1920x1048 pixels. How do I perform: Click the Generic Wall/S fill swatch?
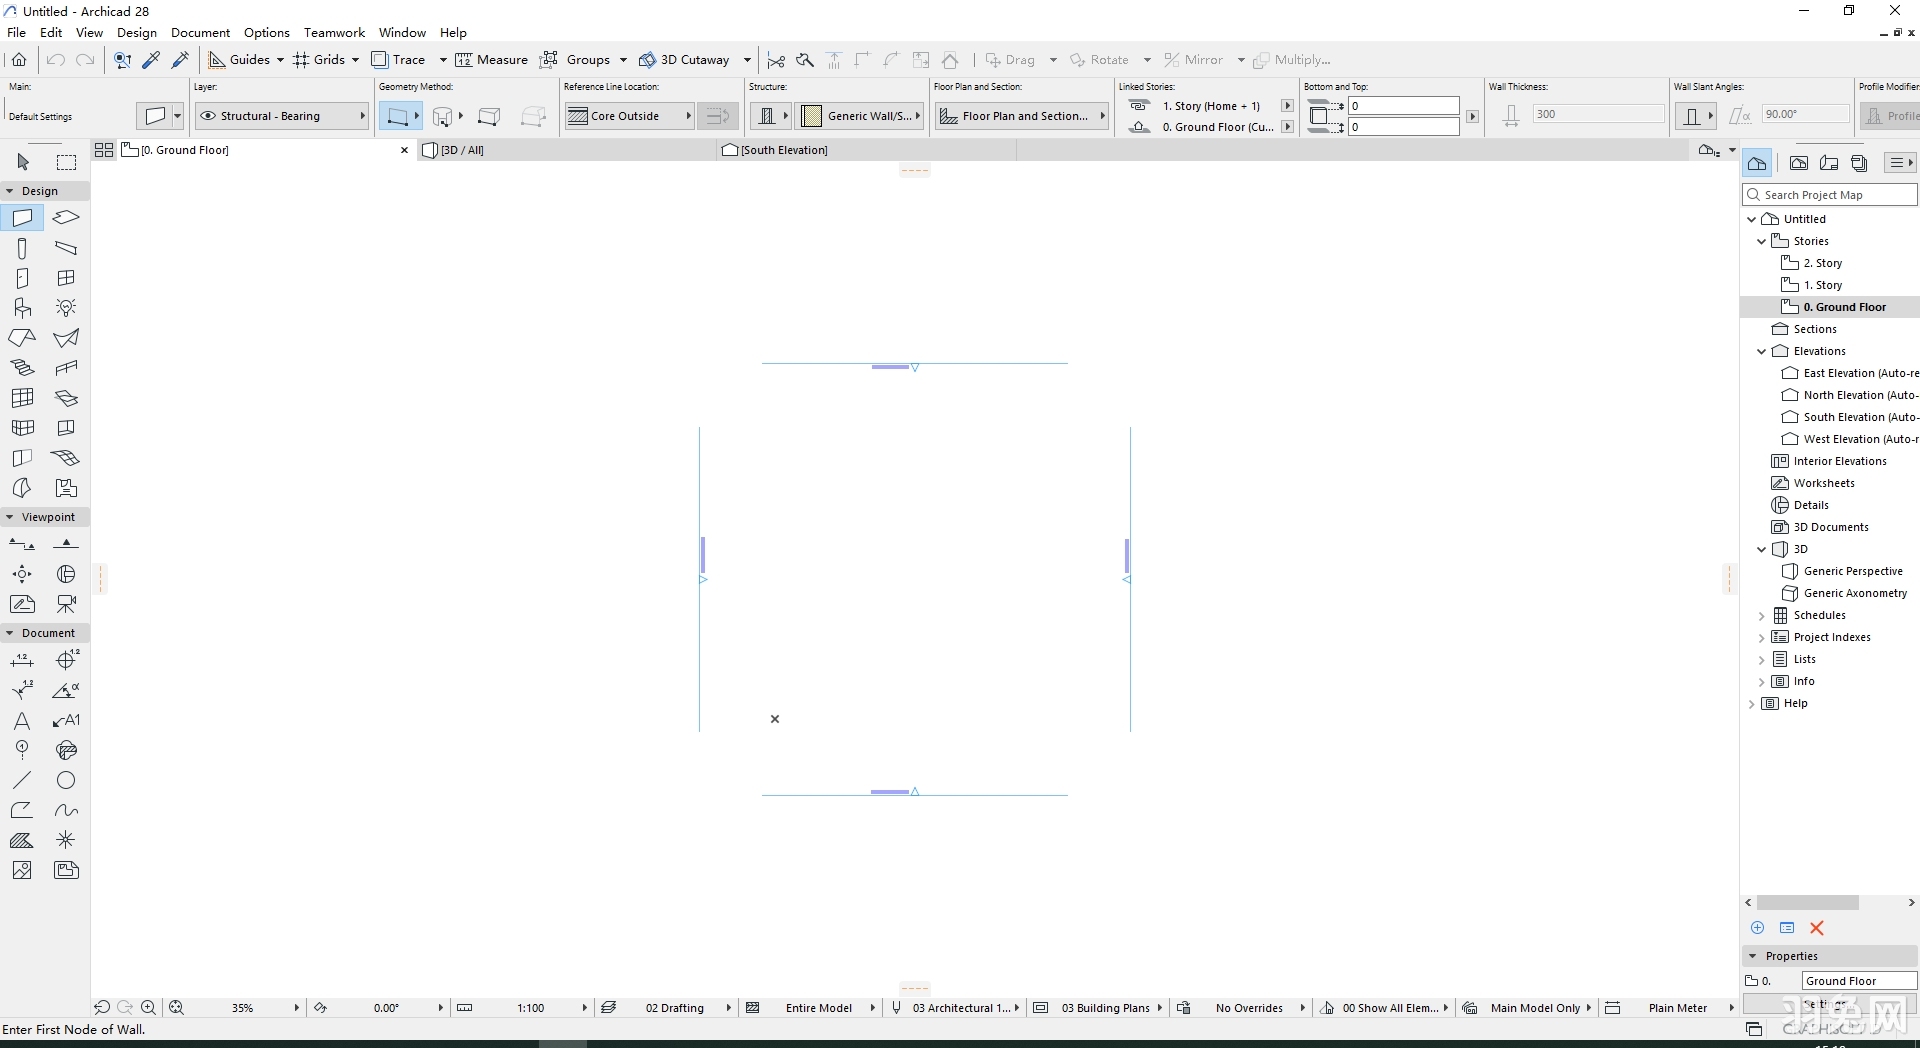[x=812, y=115]
